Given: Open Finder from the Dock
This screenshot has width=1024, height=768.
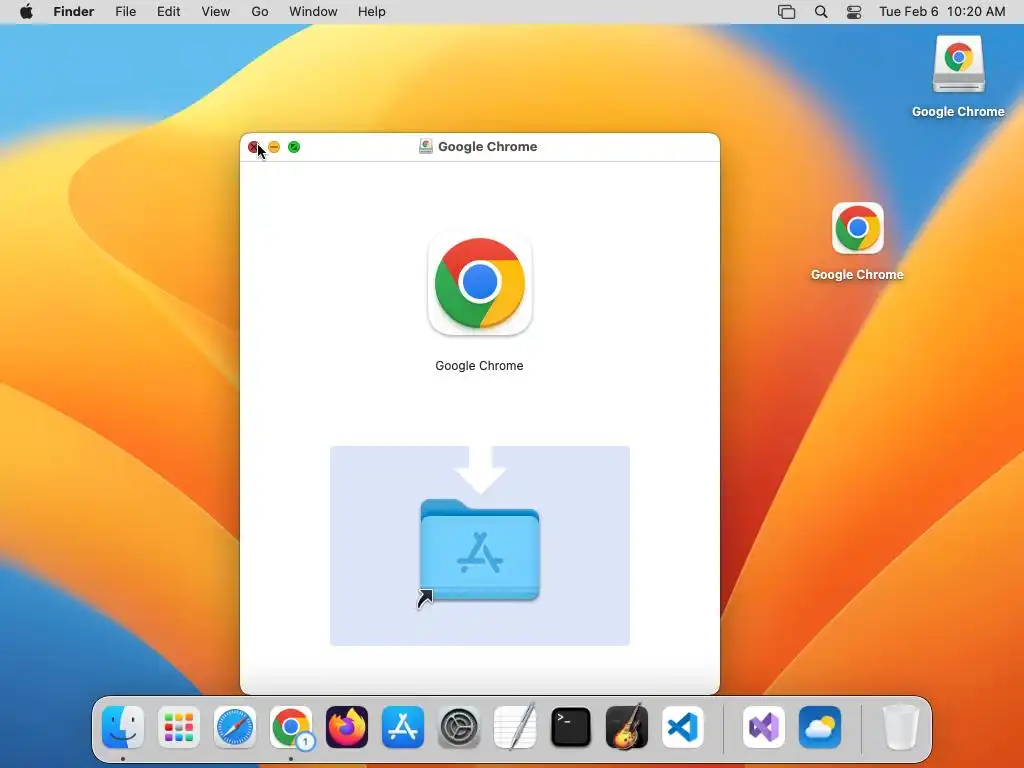Looking at the screenshot, I should (123, 727).
